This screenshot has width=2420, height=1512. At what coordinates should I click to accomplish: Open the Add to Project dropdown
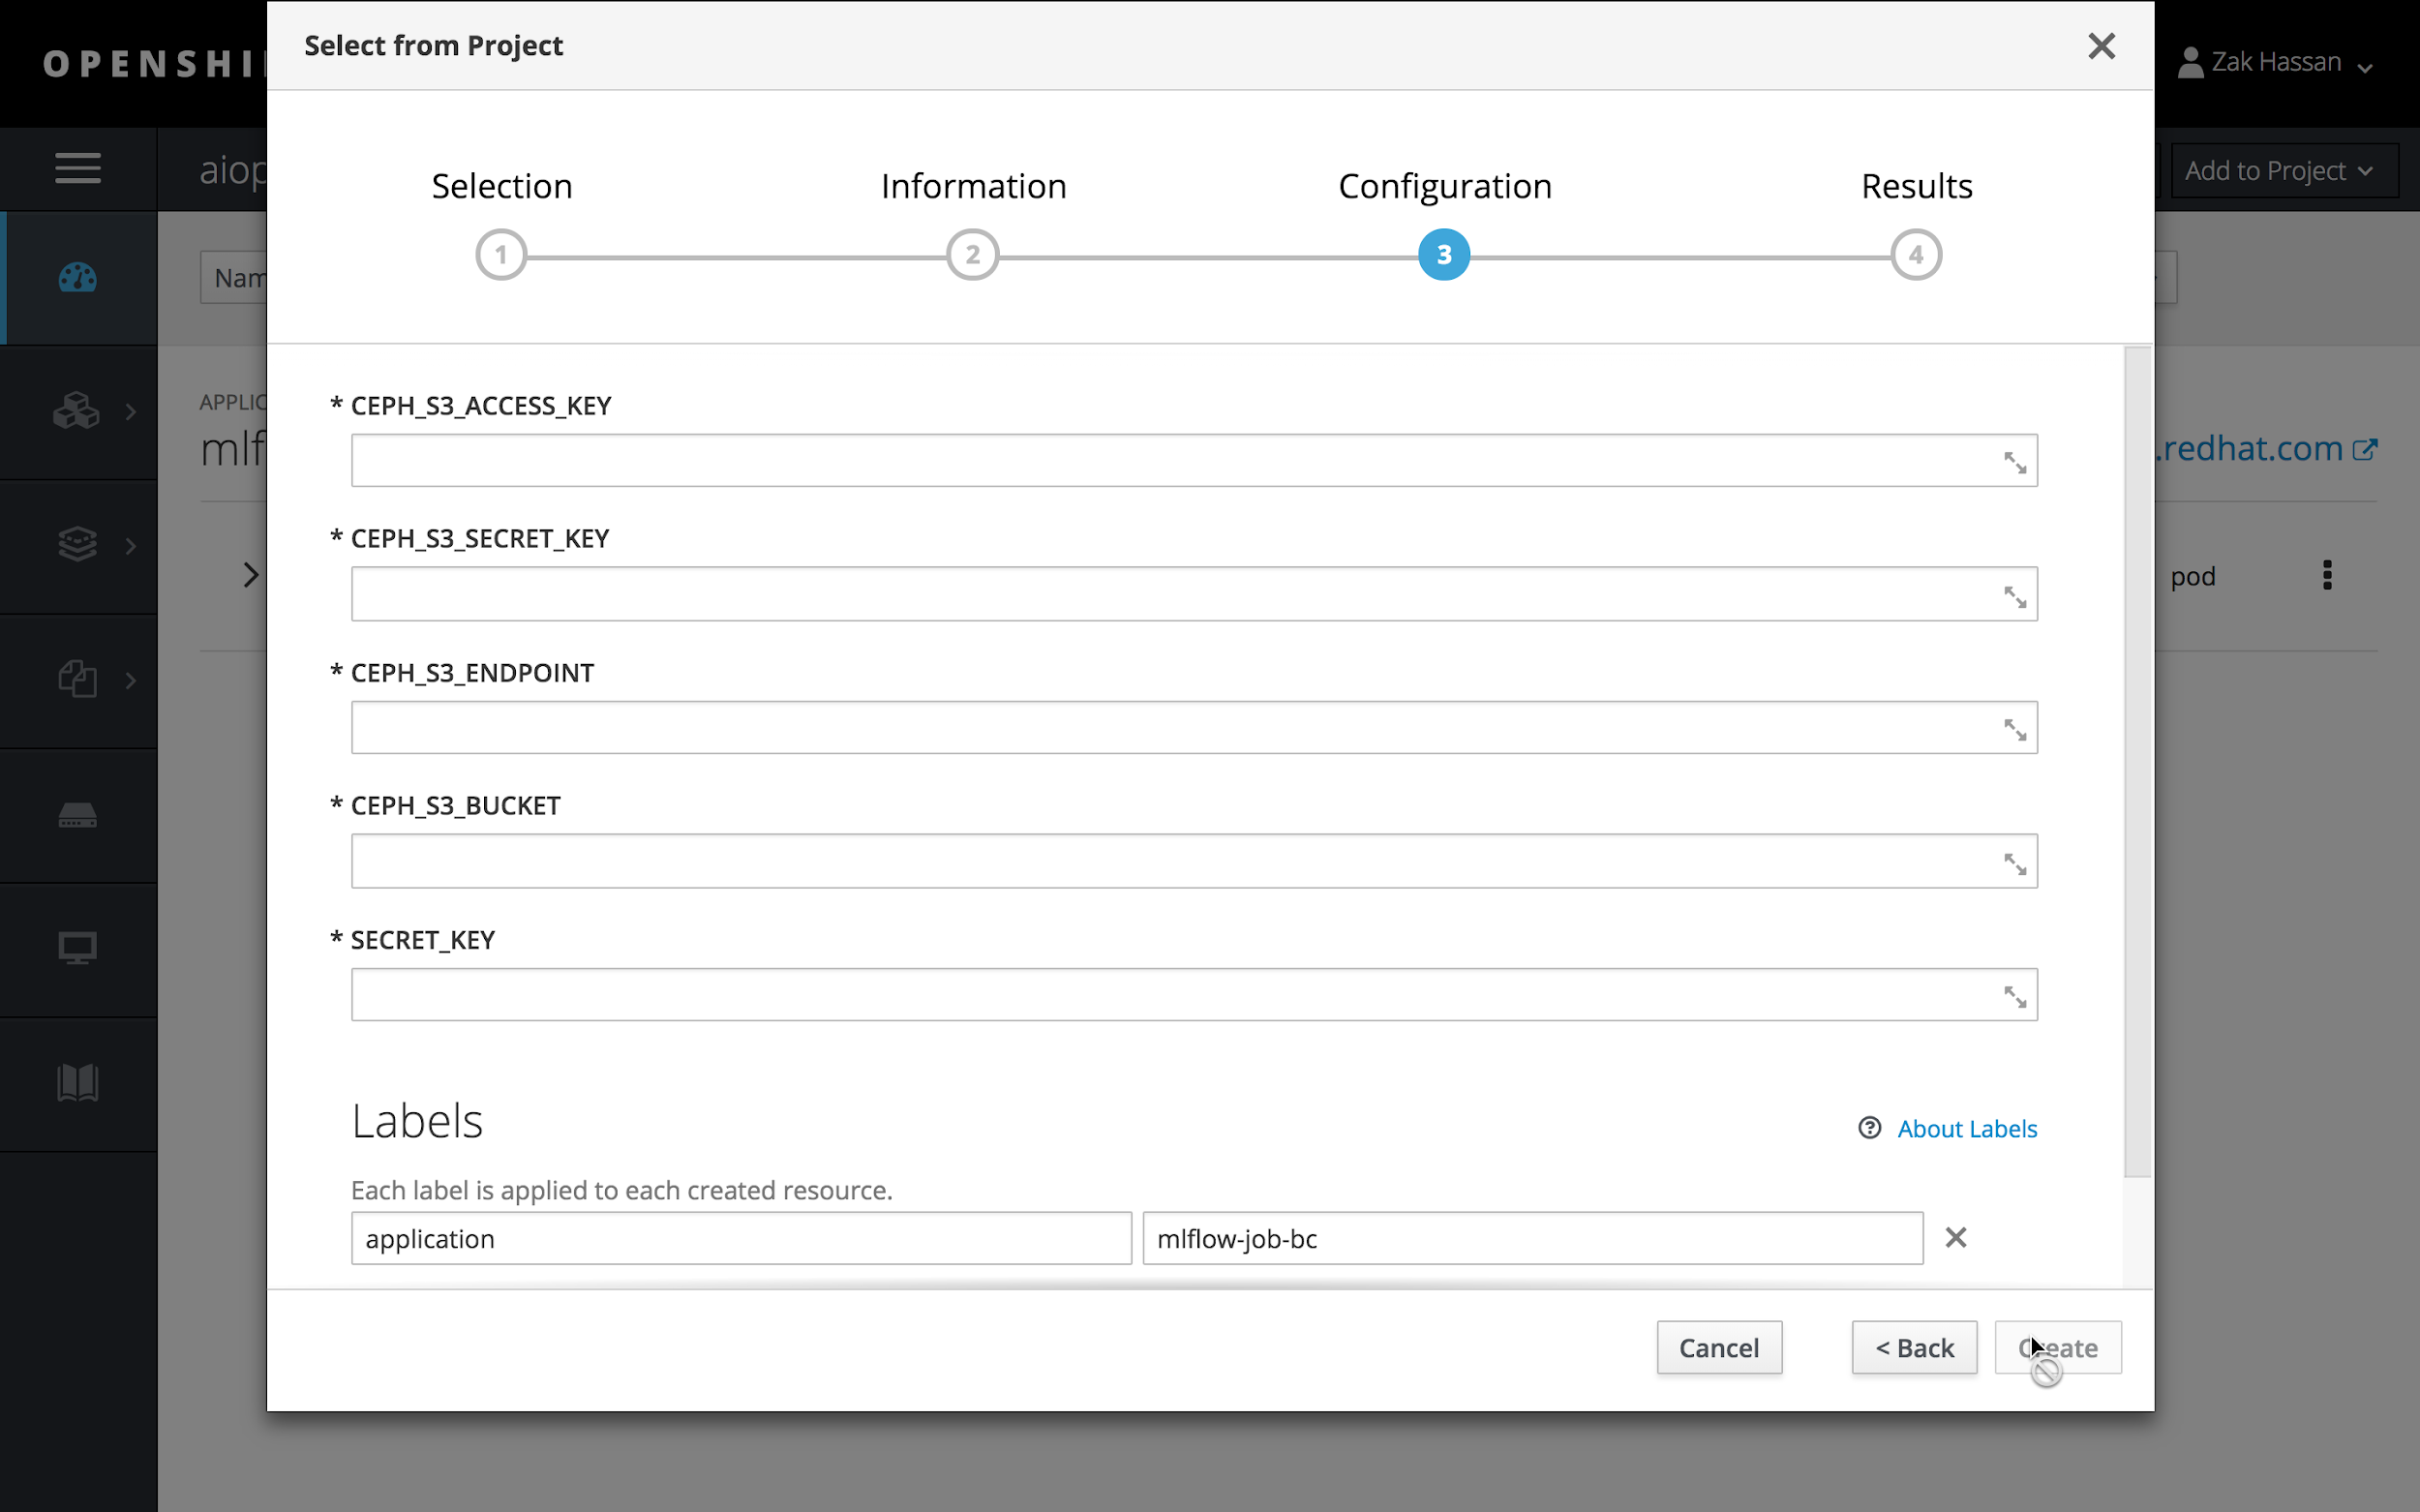(x=2279, y=171)
